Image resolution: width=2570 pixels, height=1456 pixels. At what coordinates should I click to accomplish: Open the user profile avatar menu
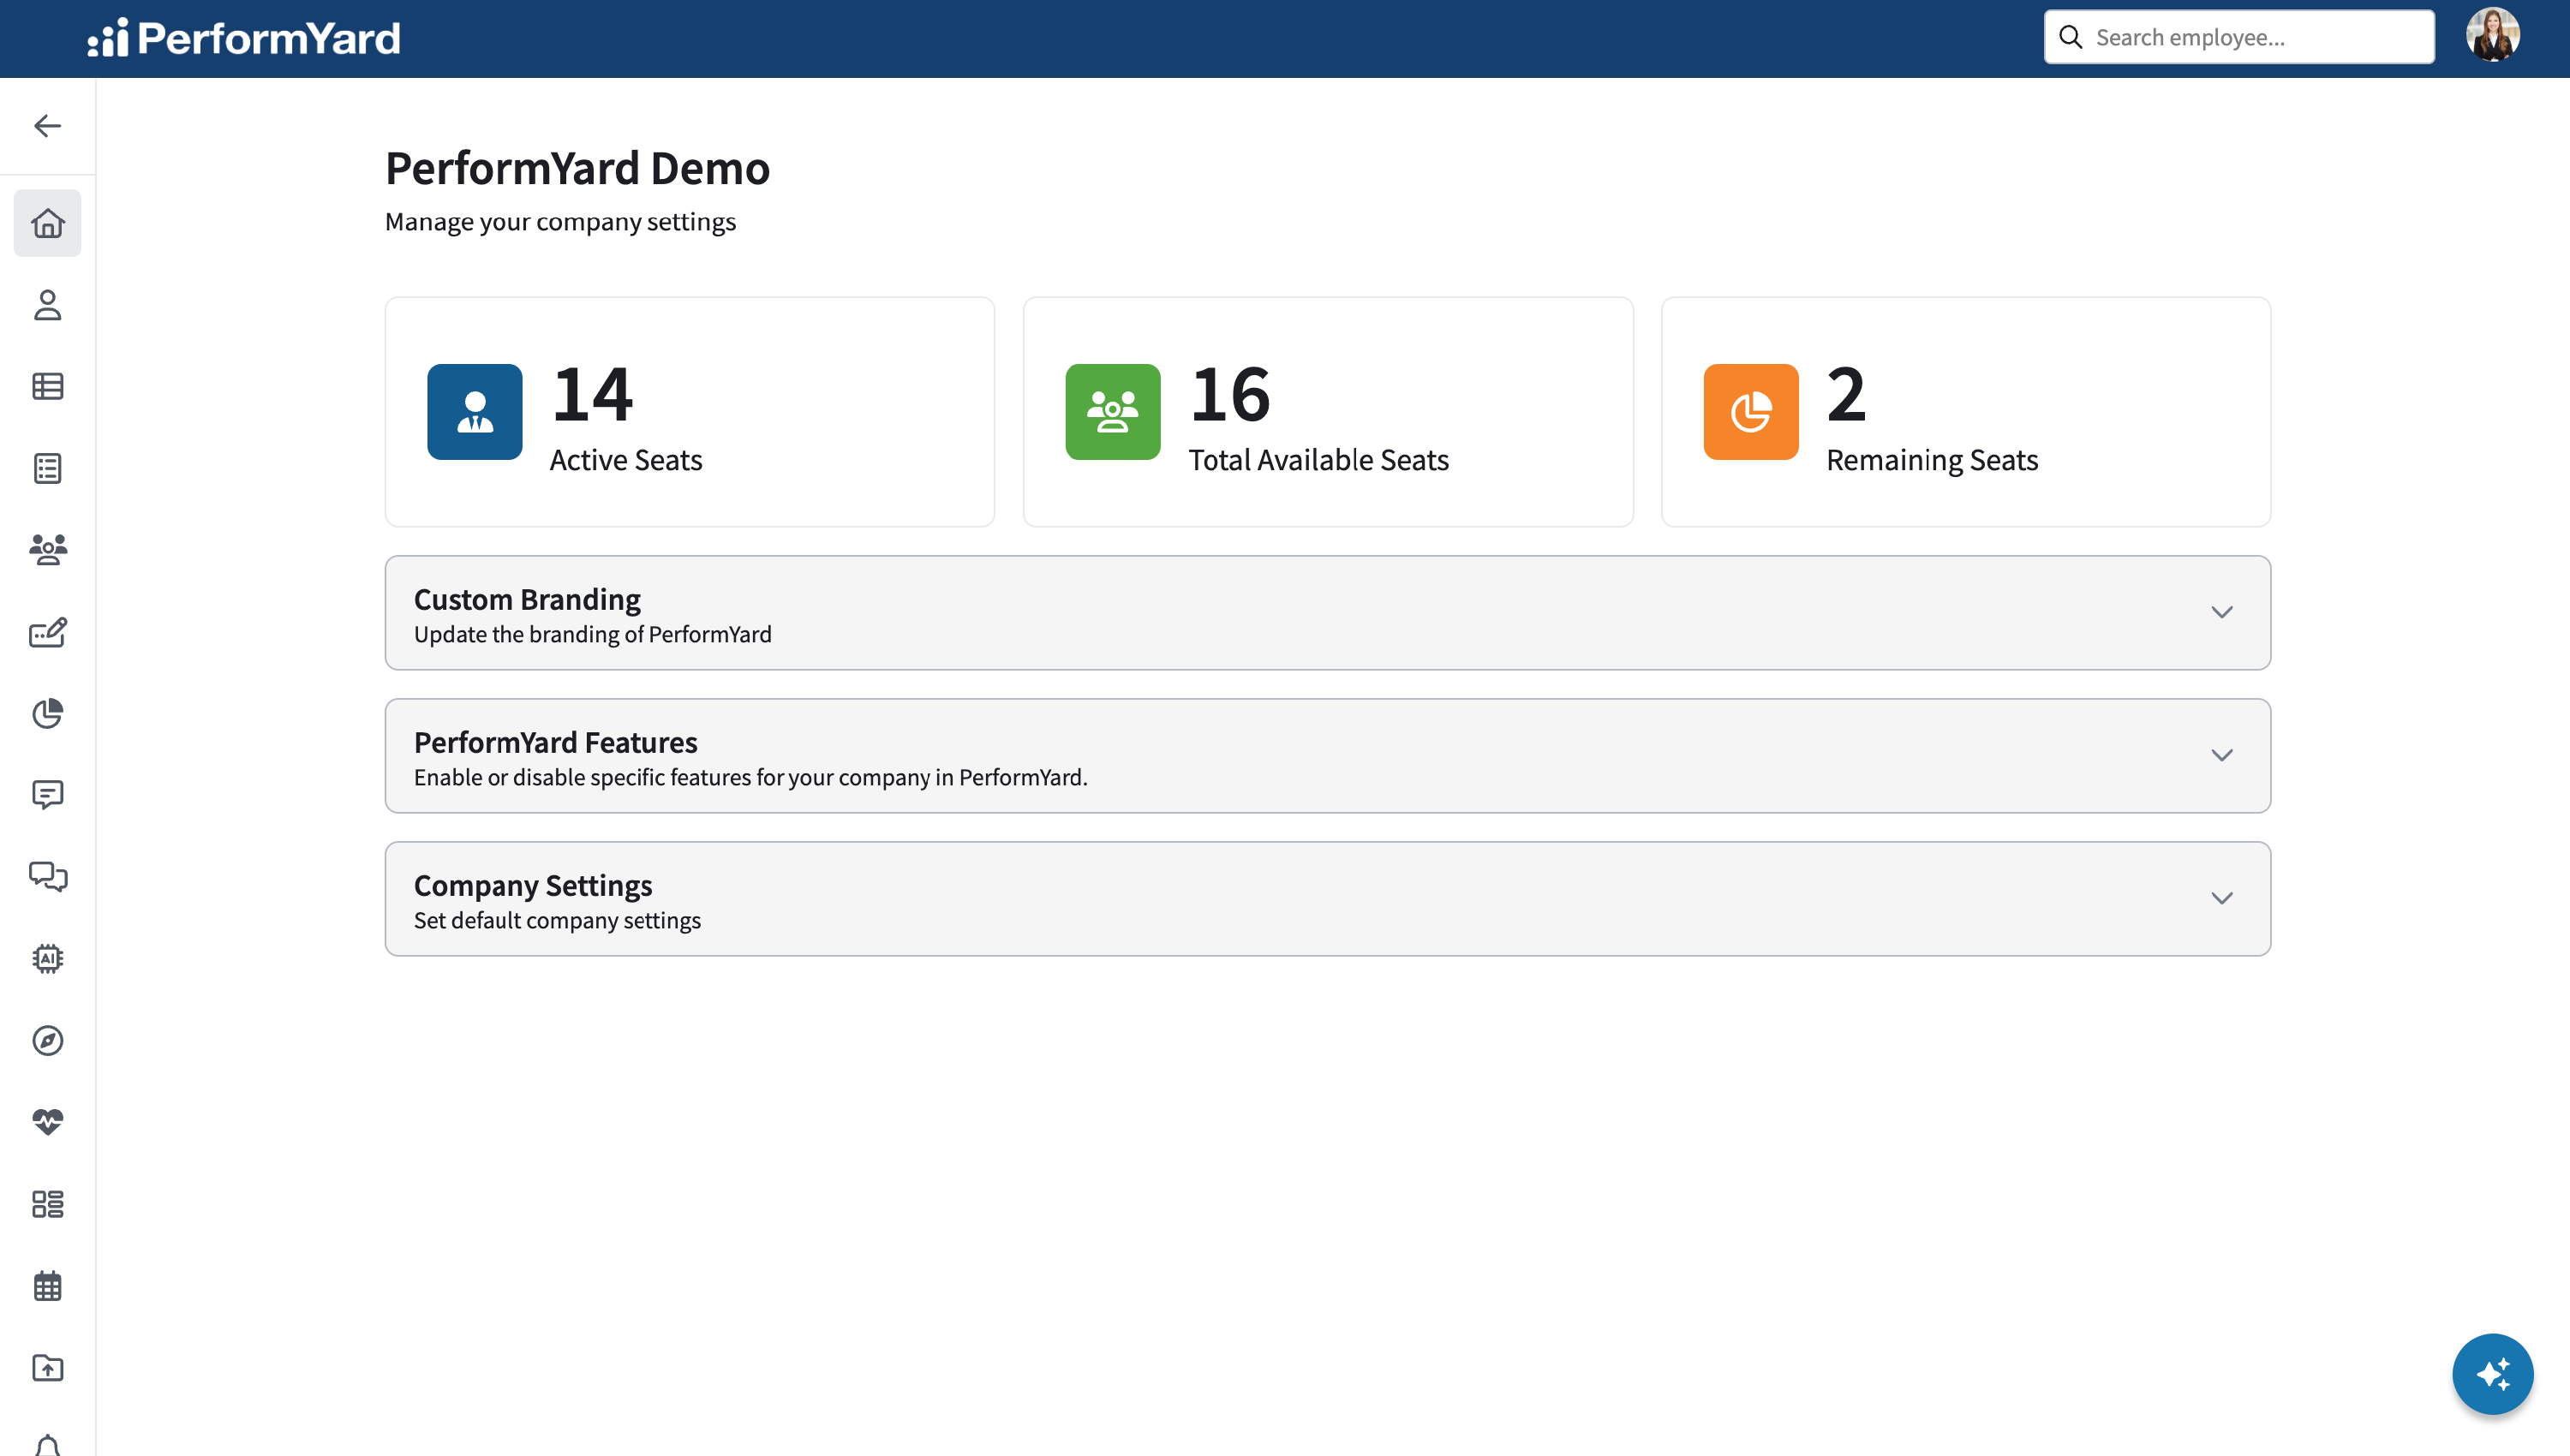click(x=2492, y=36)
